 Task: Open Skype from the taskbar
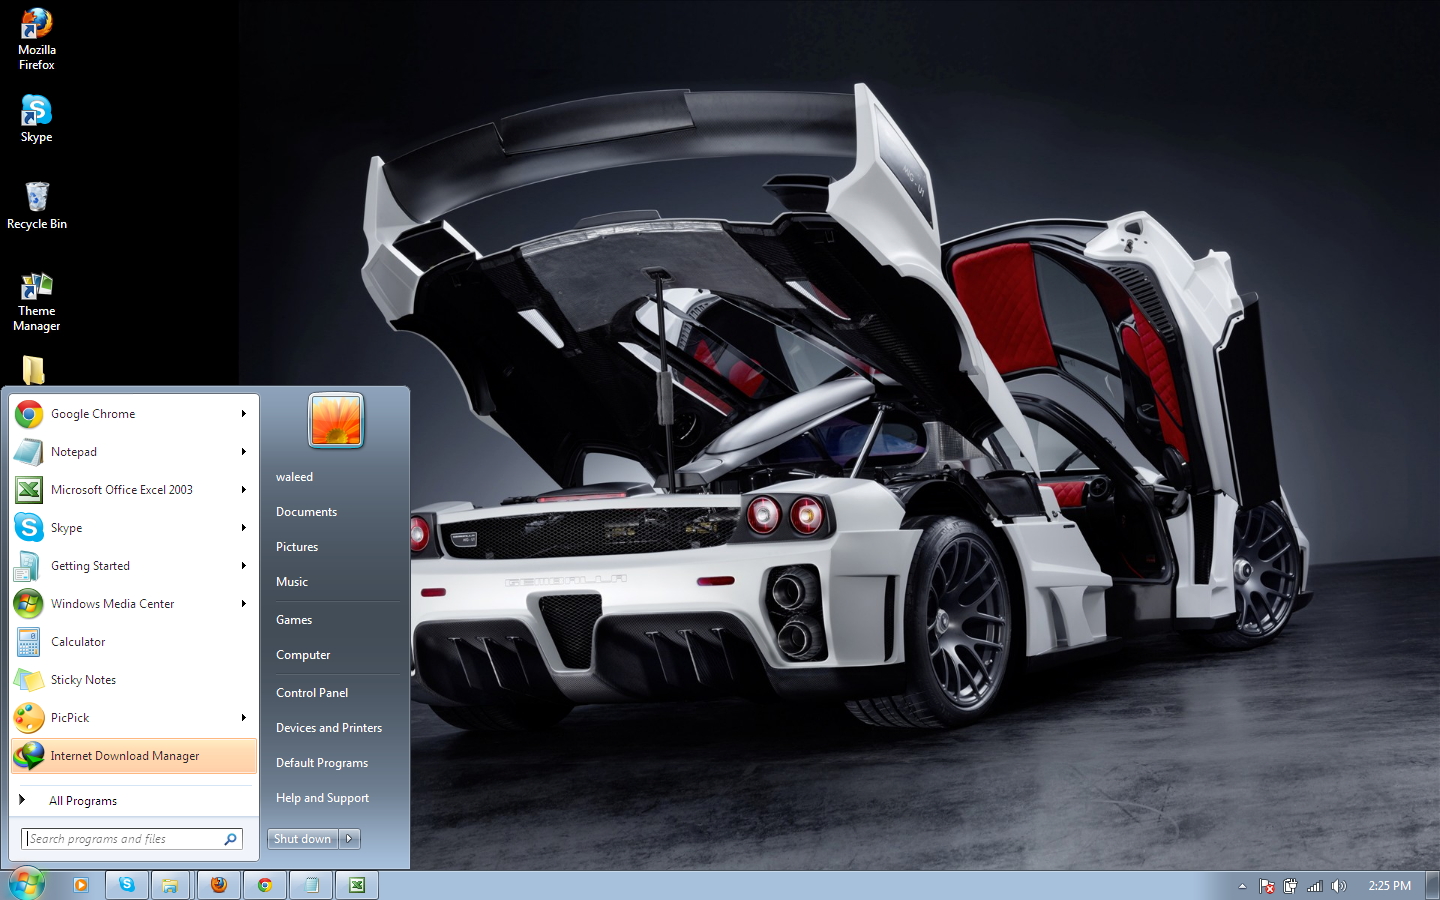tap(126, 885)
